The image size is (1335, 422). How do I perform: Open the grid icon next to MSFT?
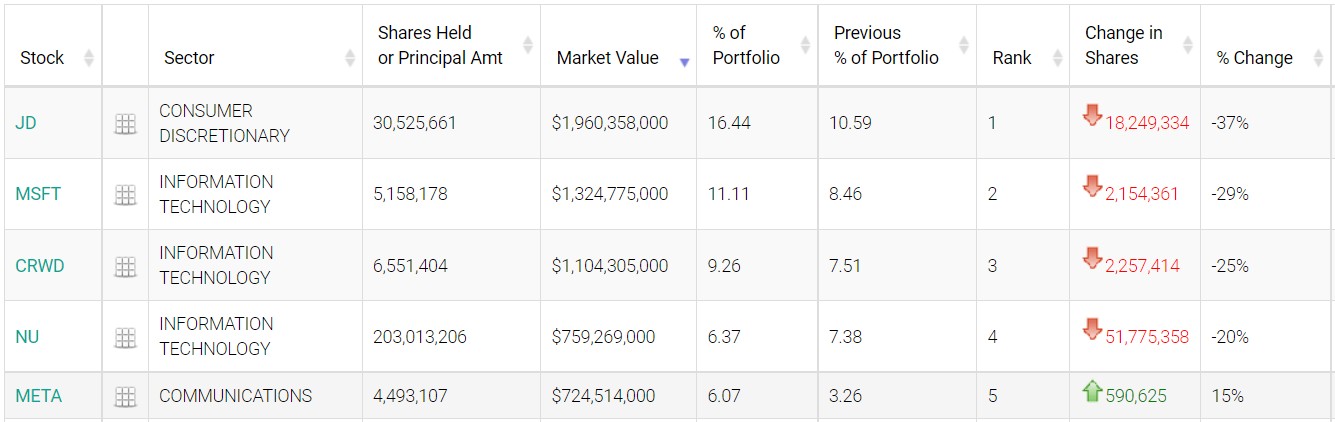(x=125, y=195)
